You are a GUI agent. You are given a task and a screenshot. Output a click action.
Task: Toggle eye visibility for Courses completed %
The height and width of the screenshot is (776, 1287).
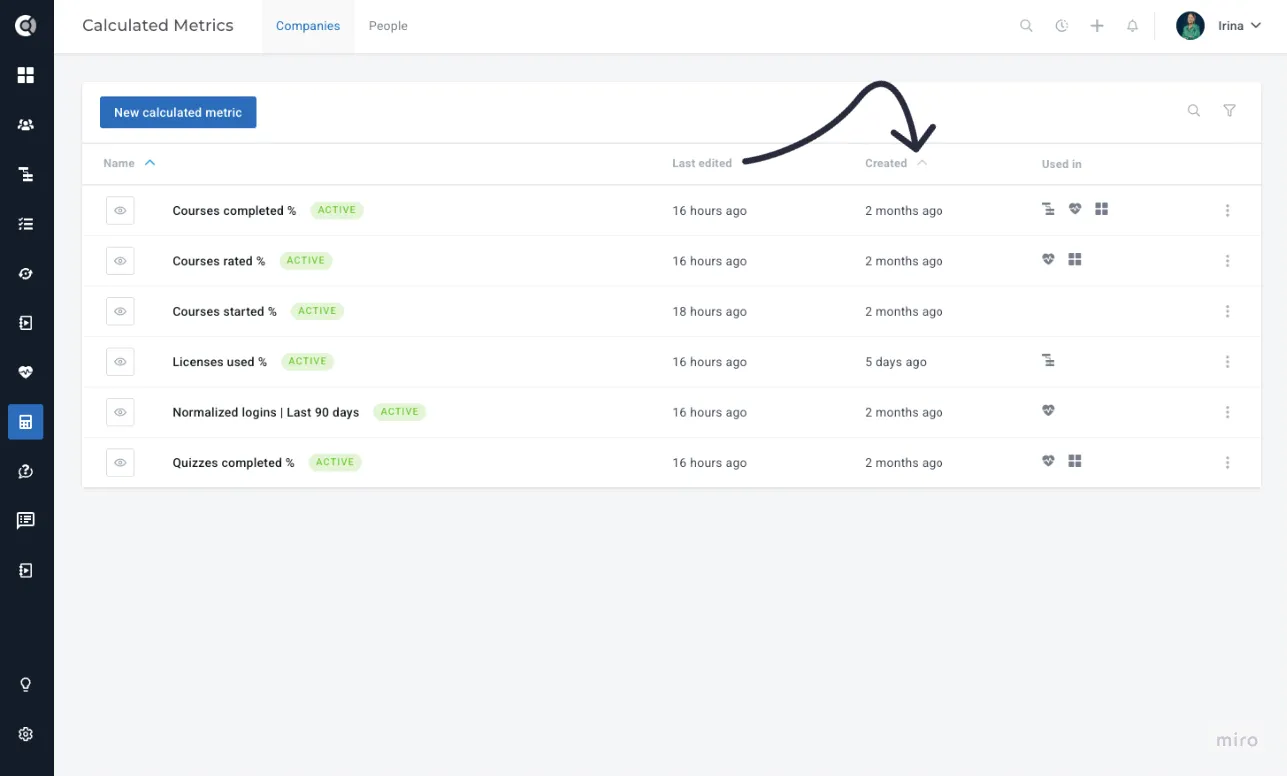120,211
